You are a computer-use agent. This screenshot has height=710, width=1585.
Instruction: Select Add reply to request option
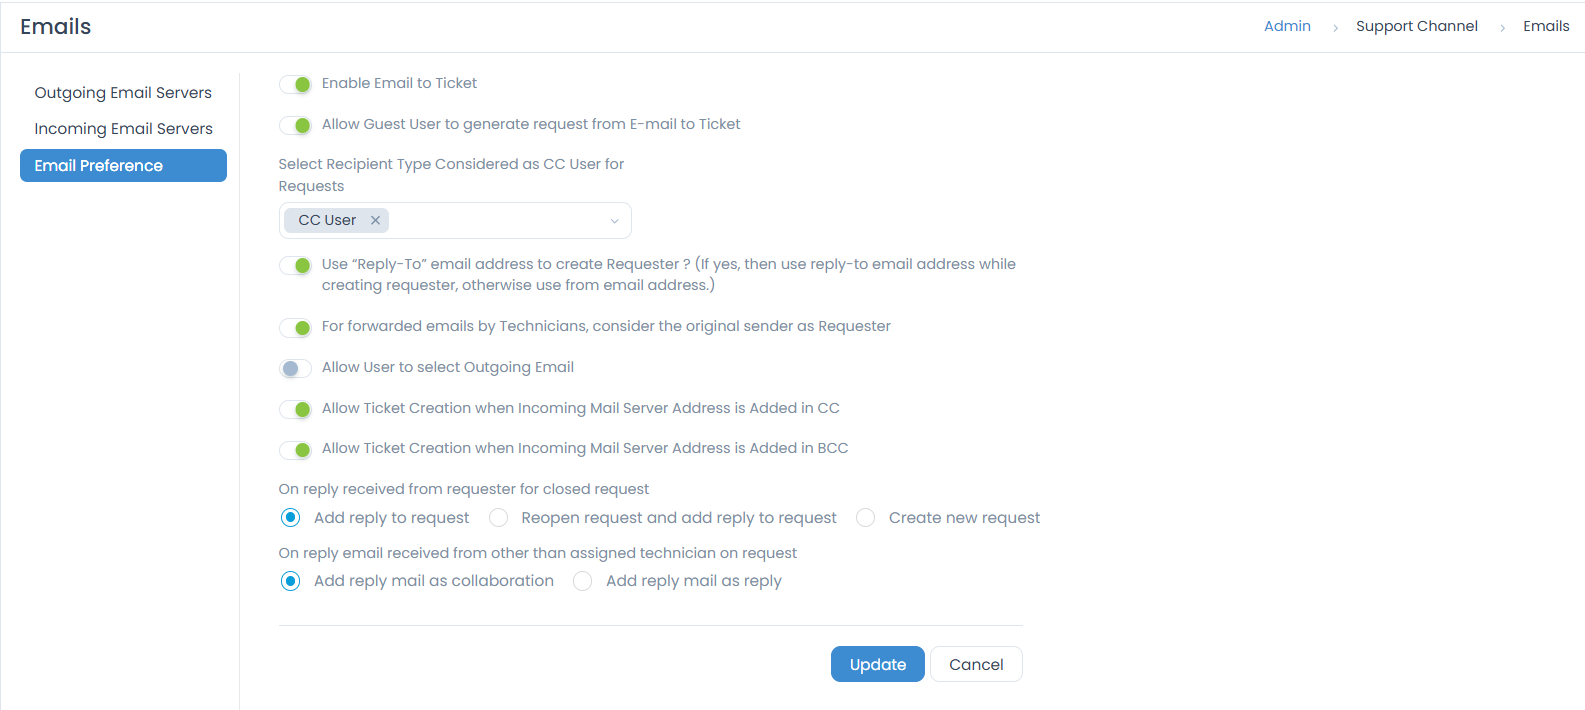coord(290,517)
